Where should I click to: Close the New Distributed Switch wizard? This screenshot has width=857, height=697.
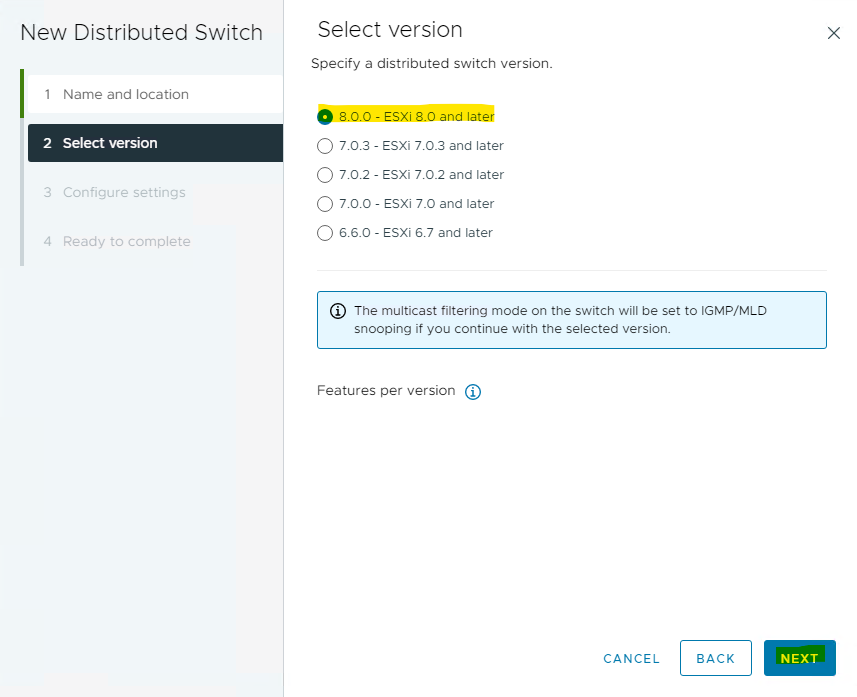pyautogui.click(x=833, y=33)
